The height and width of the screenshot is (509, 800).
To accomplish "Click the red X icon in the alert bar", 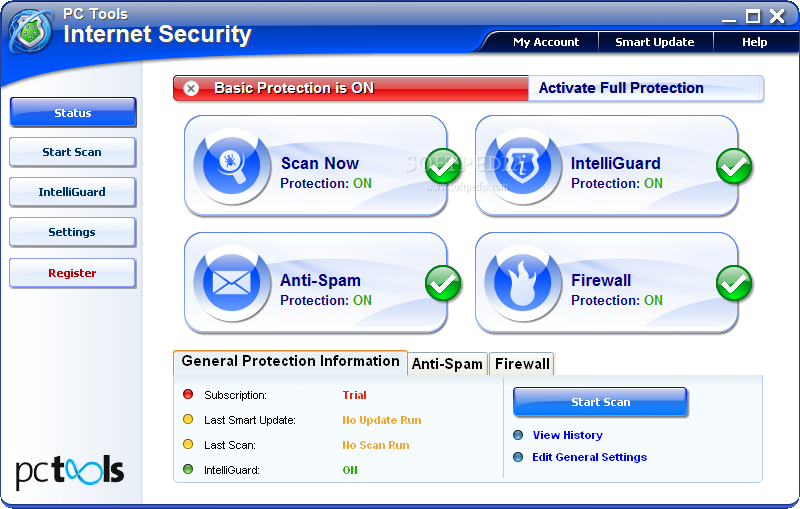I will click(x=192, y=88).
